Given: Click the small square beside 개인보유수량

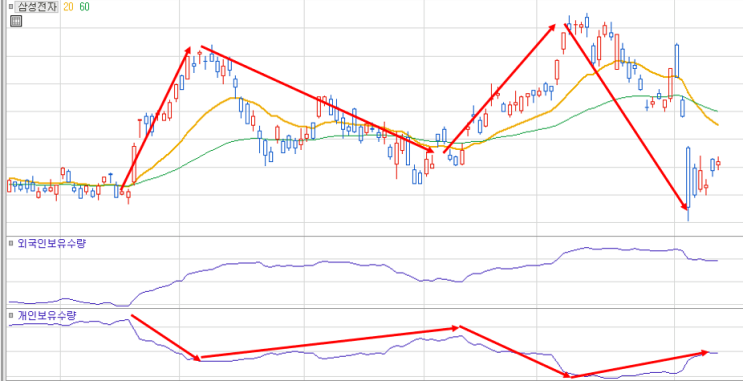Looking at the screenshot, I should click(11, 316).
